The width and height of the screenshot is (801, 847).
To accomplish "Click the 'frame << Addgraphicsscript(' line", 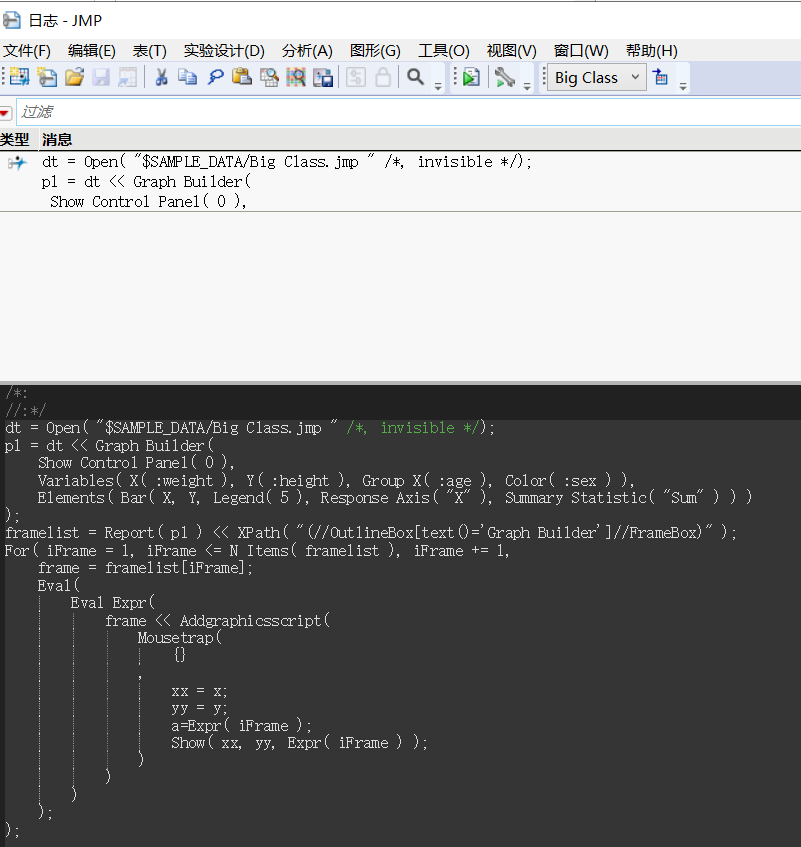I will 217,621.
